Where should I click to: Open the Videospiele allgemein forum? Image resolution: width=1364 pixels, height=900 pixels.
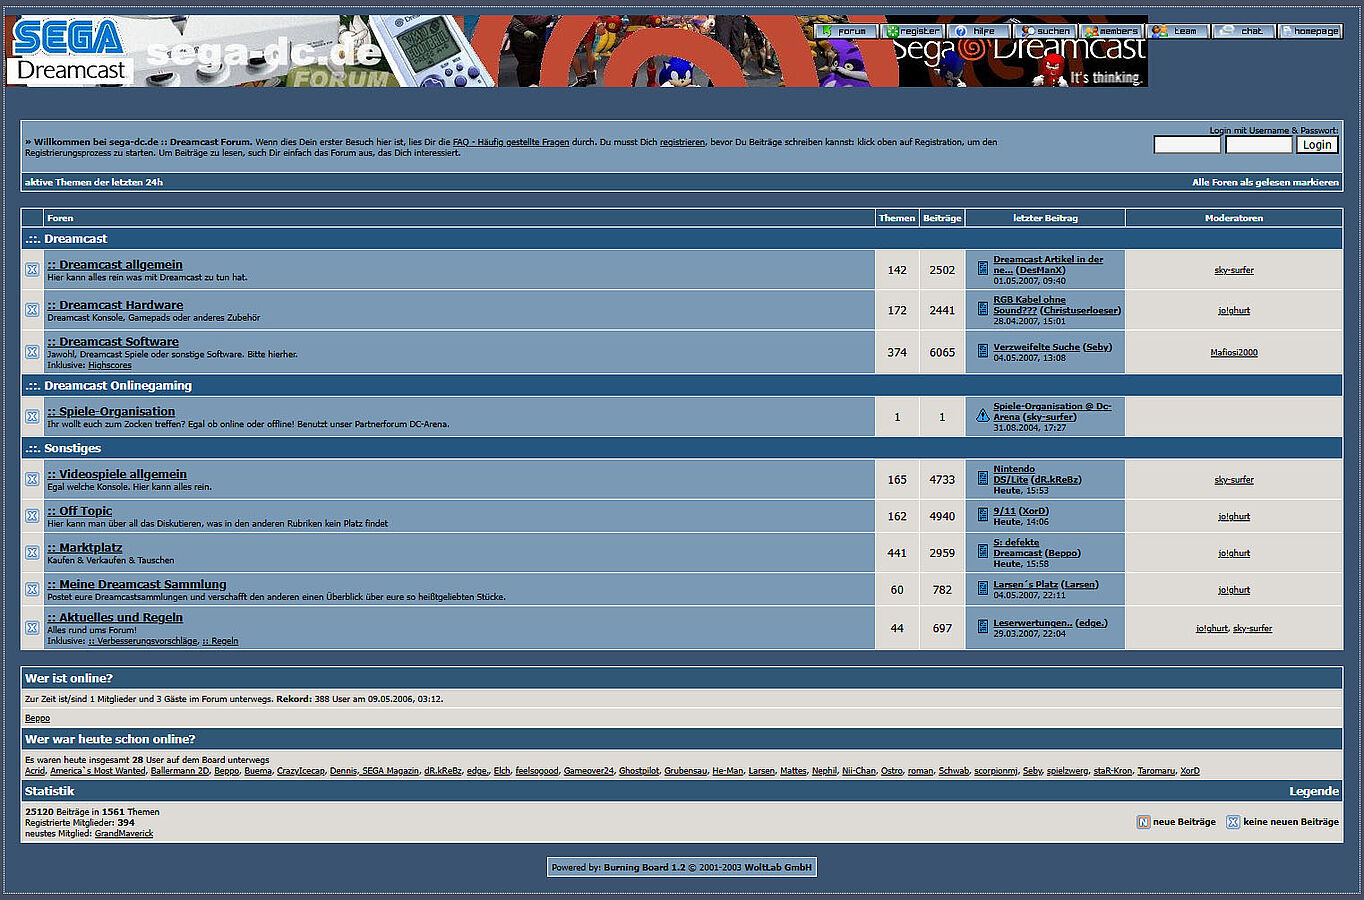click(x=117, y=474)
